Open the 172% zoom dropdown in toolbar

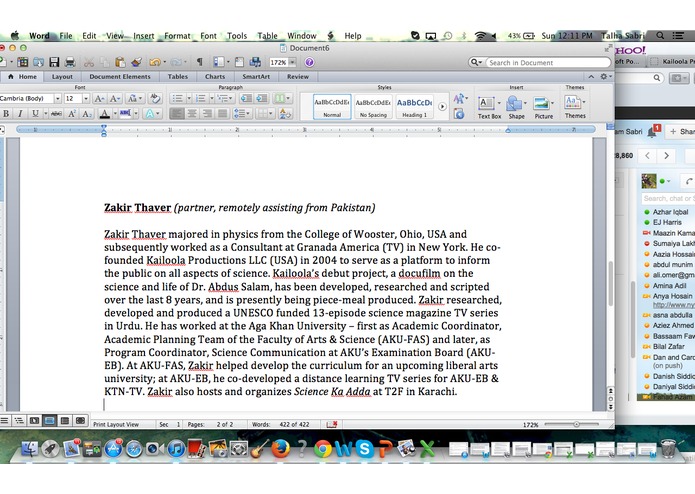292,62
